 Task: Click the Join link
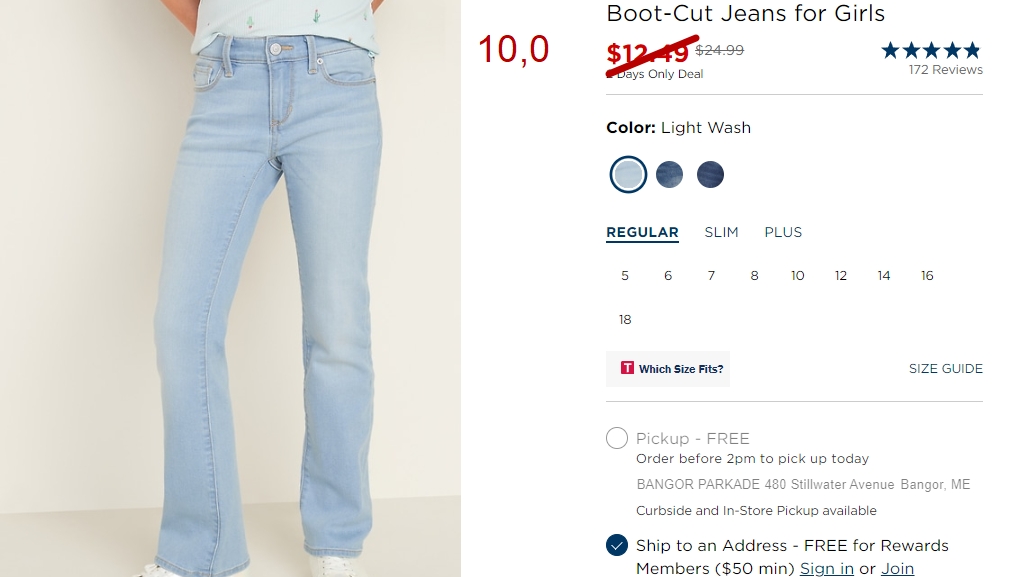click(897, 569)
